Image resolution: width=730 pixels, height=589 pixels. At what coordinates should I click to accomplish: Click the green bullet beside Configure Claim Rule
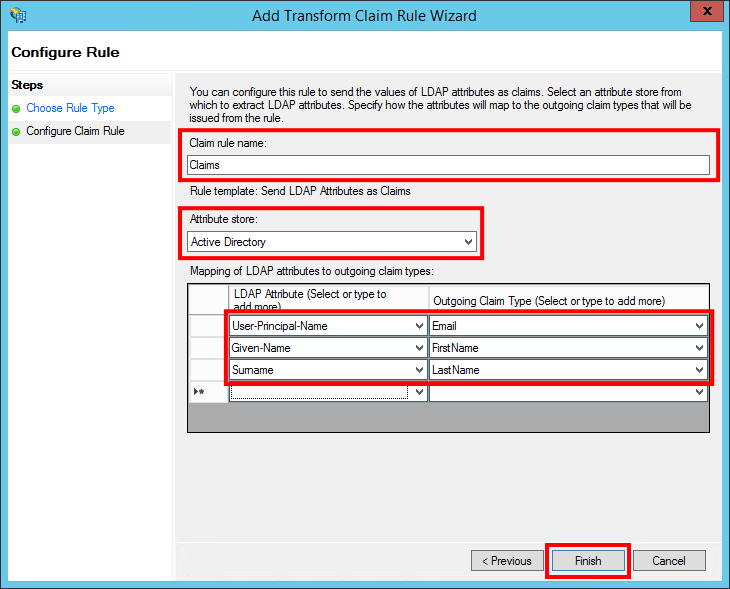tap(16, 132)
